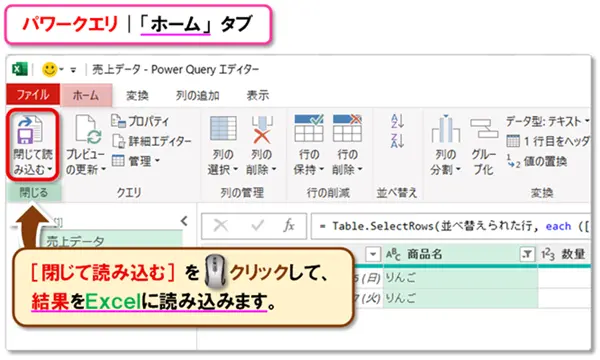Click the Choose Columns (列の選択) icon
Viewport: 600px width, 360px height.
click(x=223, y=129)
